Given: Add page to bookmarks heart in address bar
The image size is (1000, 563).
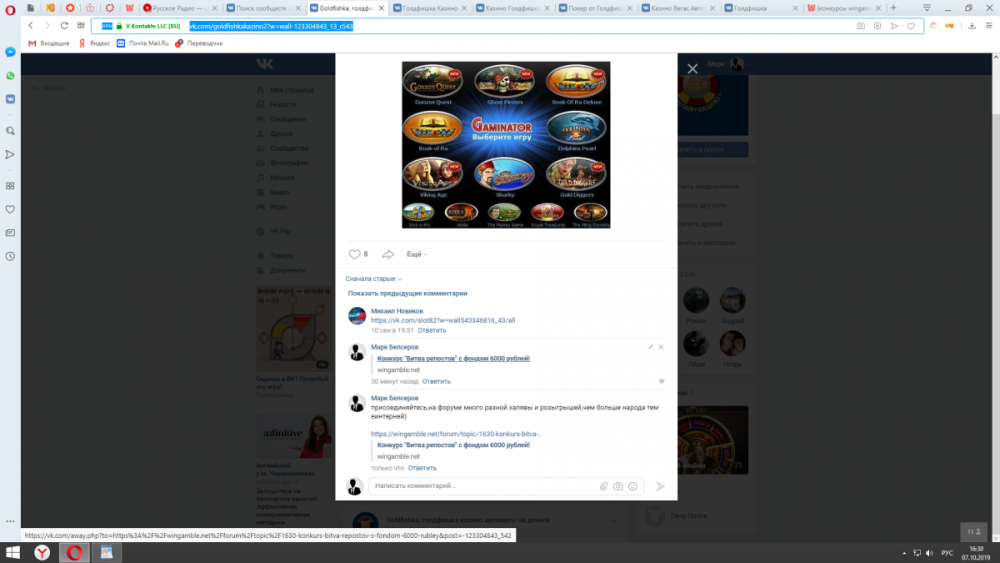Looking at the screenshot, I should pos(911,26).
